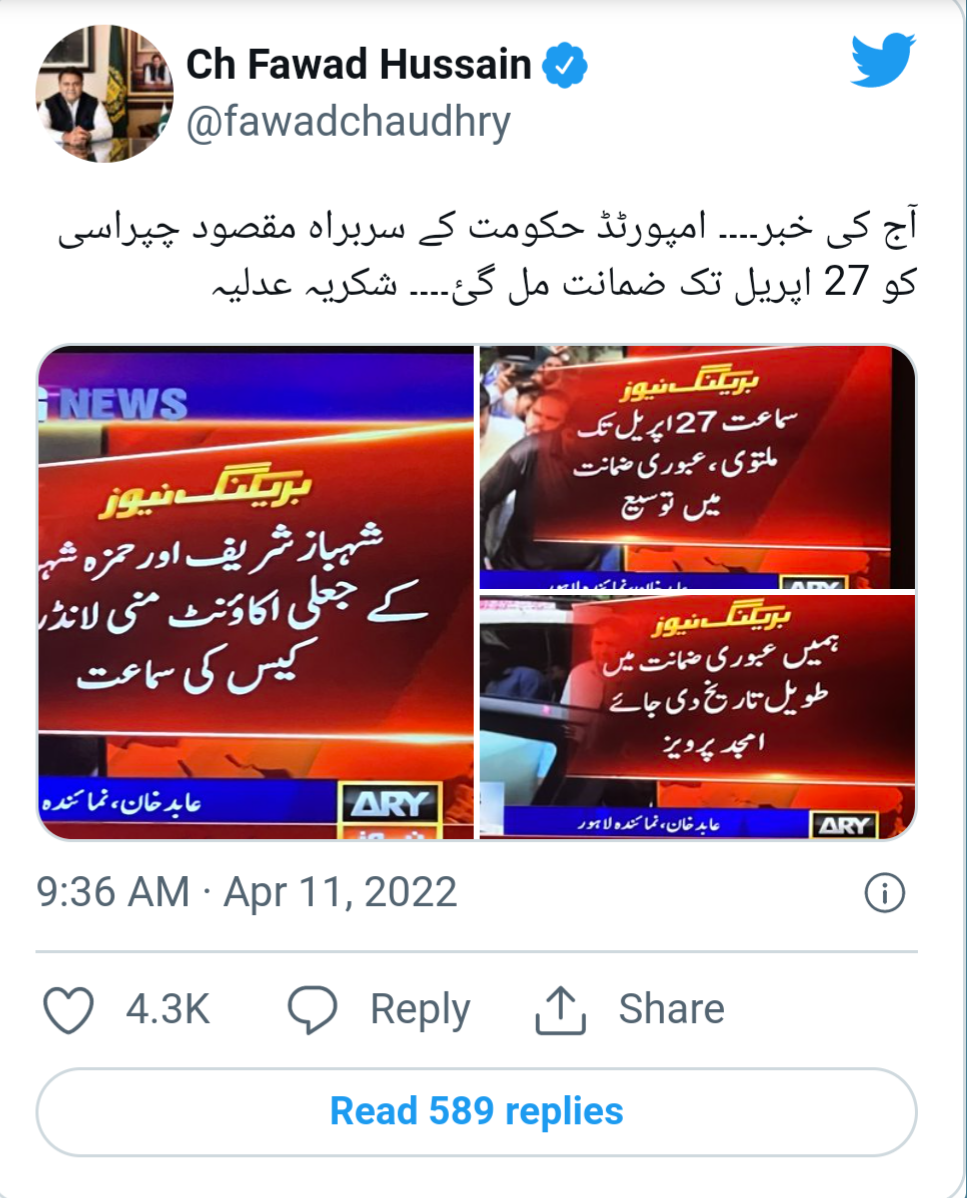
Task: Like the tweet with heart icon
Action: coord(68,1009)
